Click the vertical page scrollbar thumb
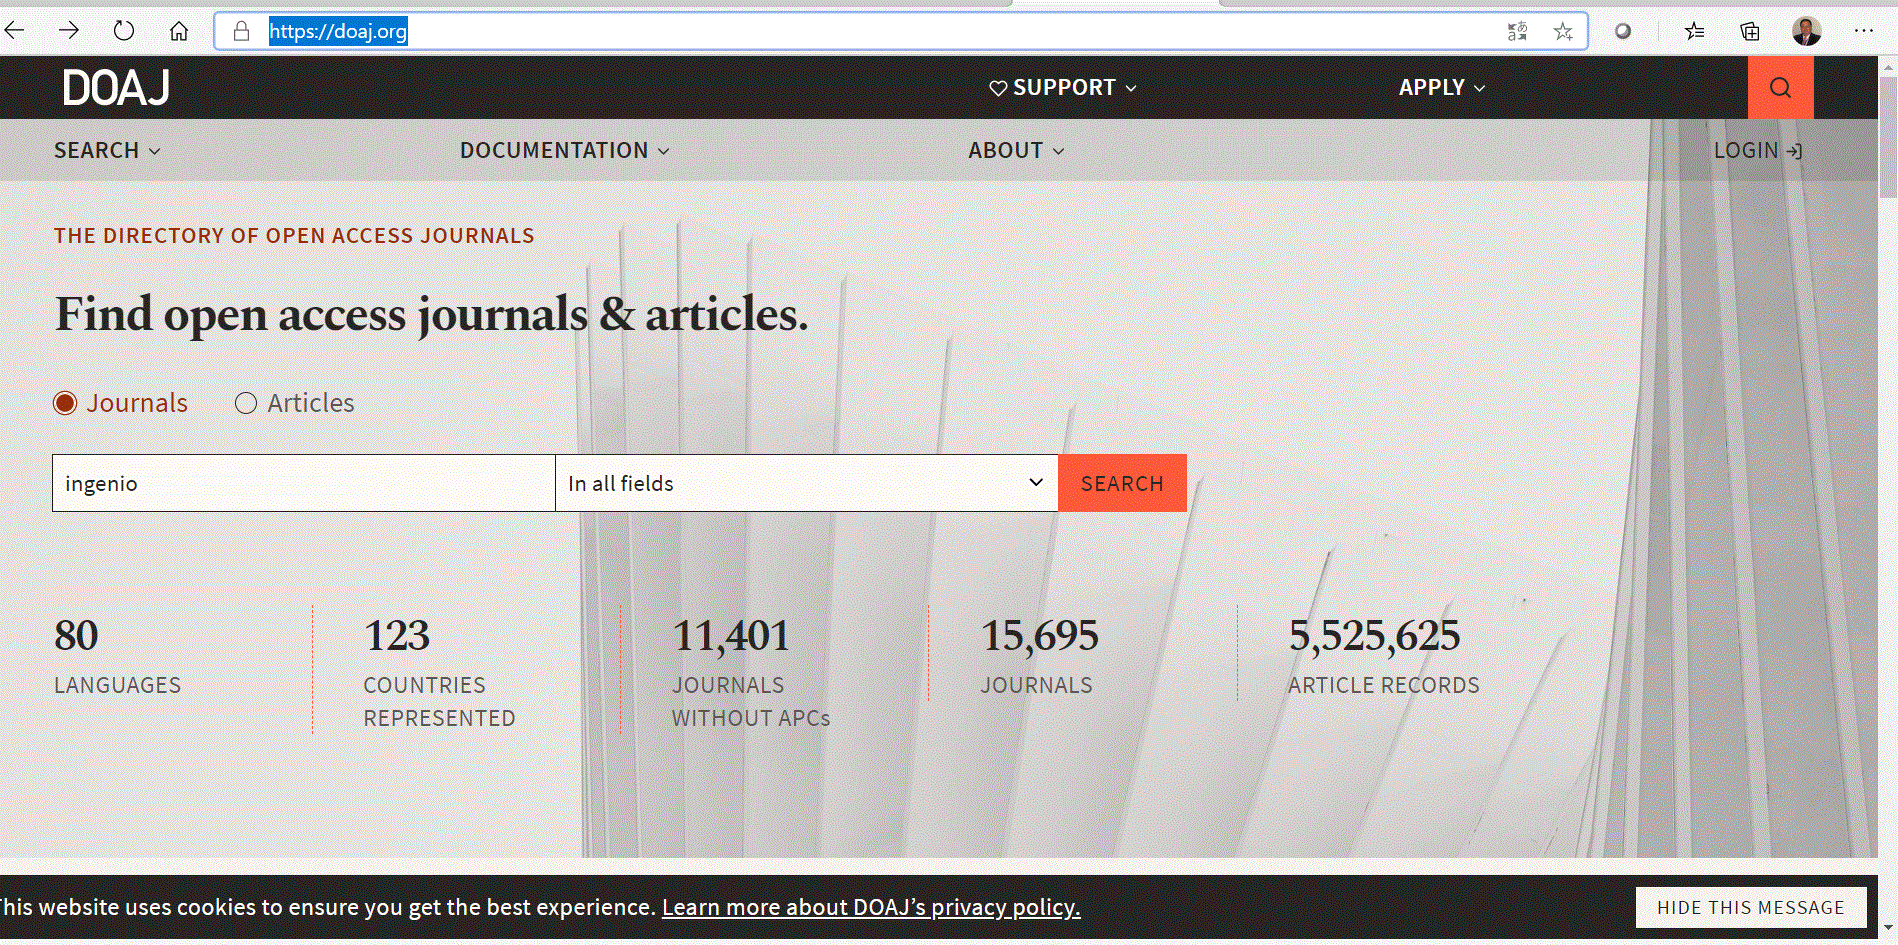1898x945 pixels. 1888,135
